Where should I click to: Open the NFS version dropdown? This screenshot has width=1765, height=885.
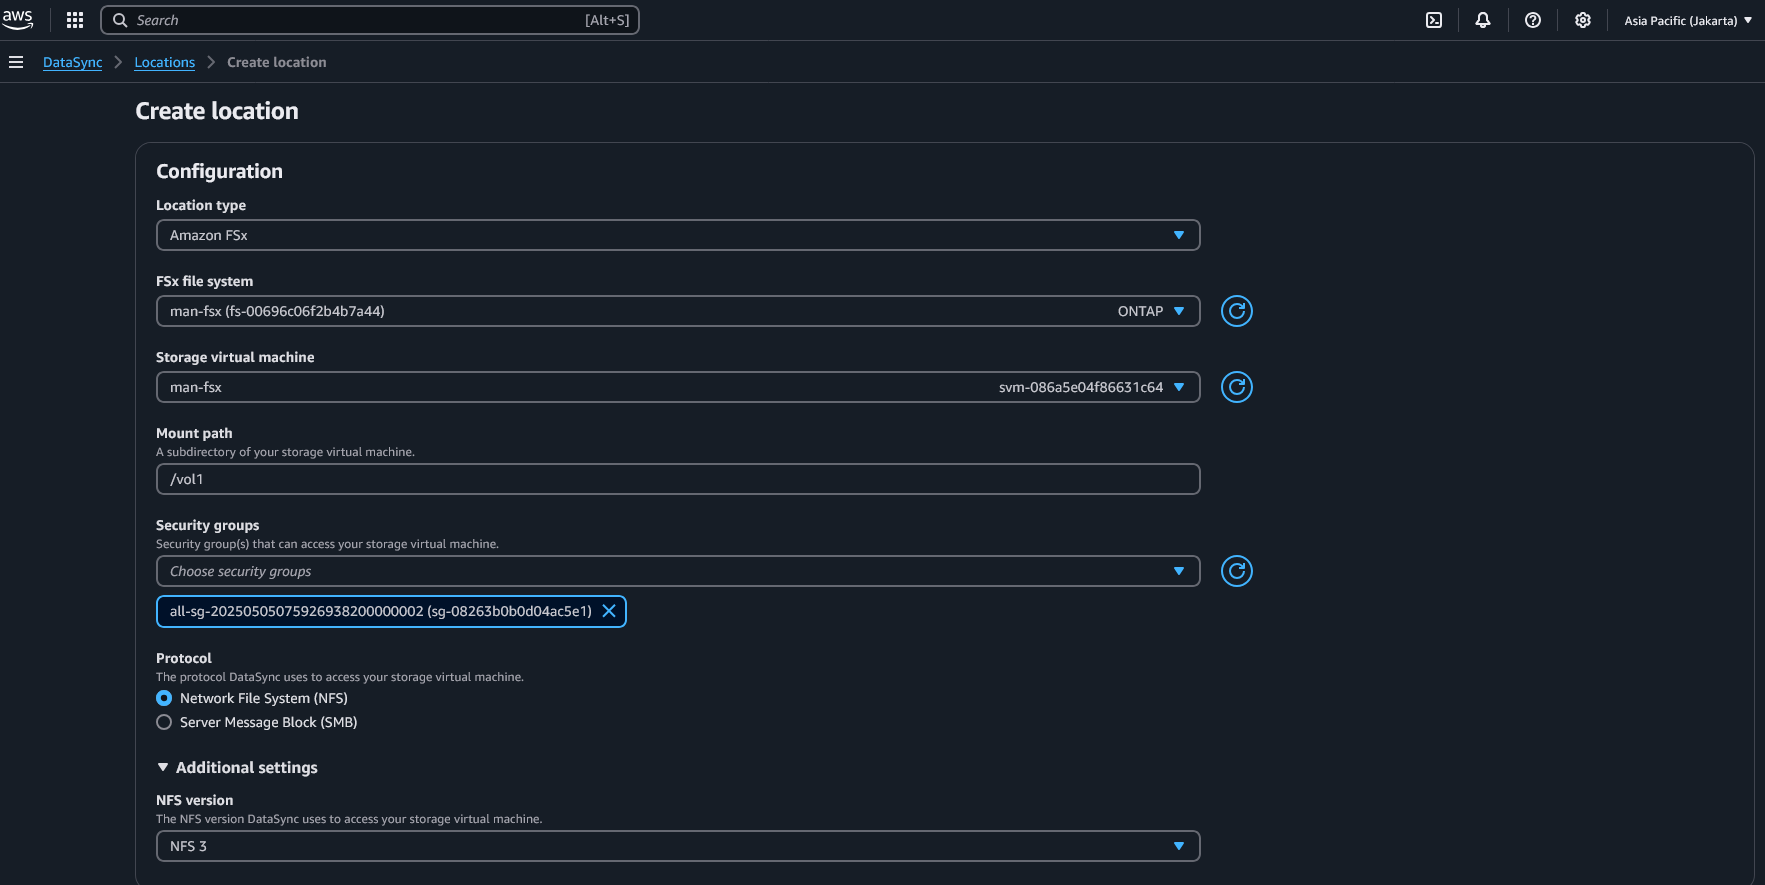pyautogui.click(x=678, y=846)
